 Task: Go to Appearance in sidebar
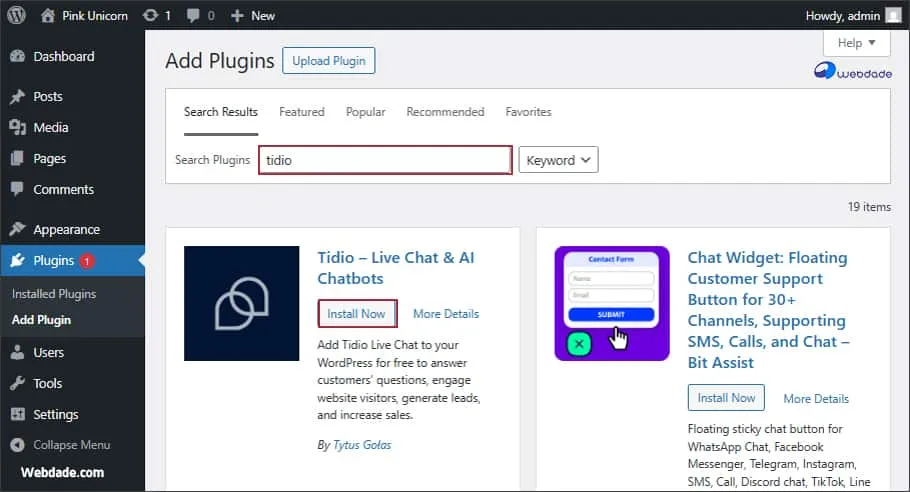[x=66, y=229]
